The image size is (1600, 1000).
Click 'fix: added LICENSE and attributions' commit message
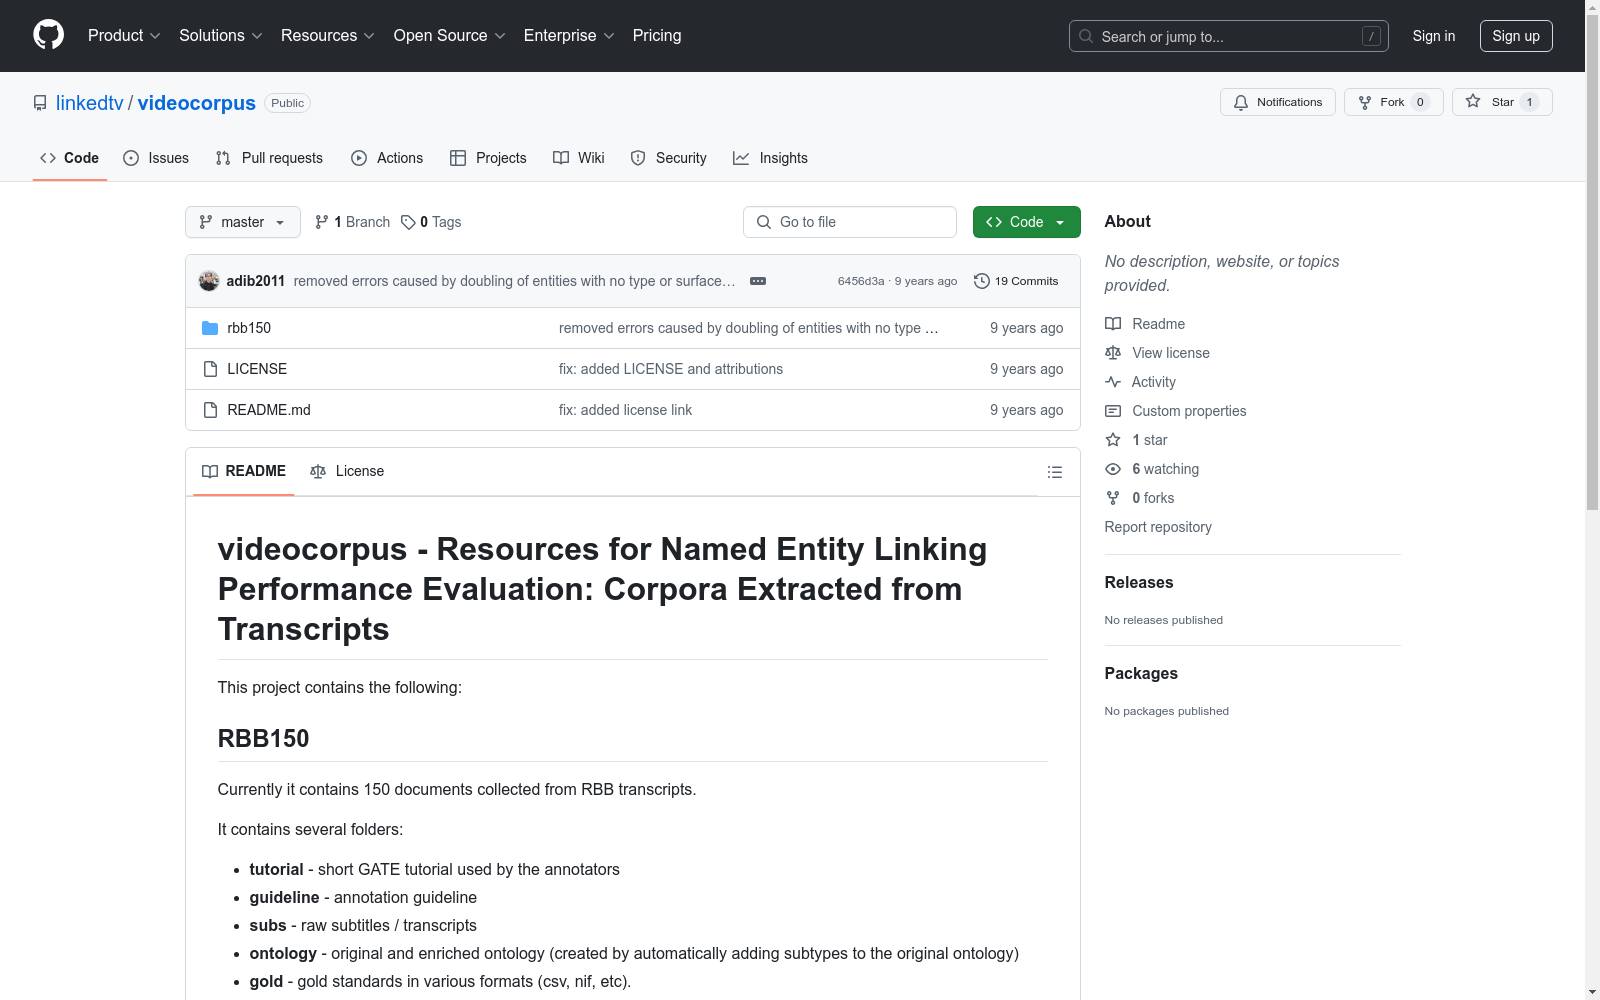[x=671, y=369]
